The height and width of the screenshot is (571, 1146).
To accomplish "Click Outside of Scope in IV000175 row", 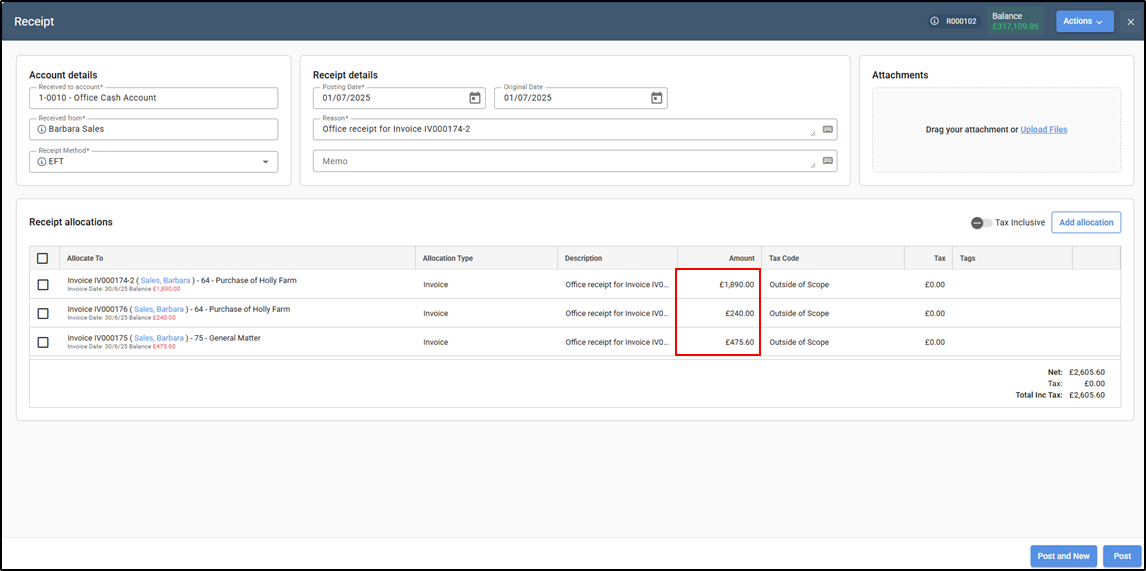I will [799, 341].
